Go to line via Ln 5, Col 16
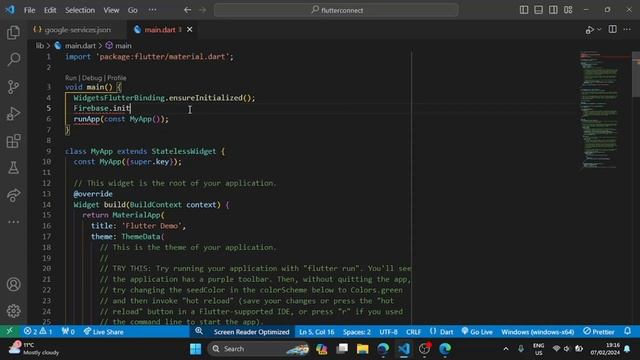Screen dimensions: 640x360 (316, 331)
